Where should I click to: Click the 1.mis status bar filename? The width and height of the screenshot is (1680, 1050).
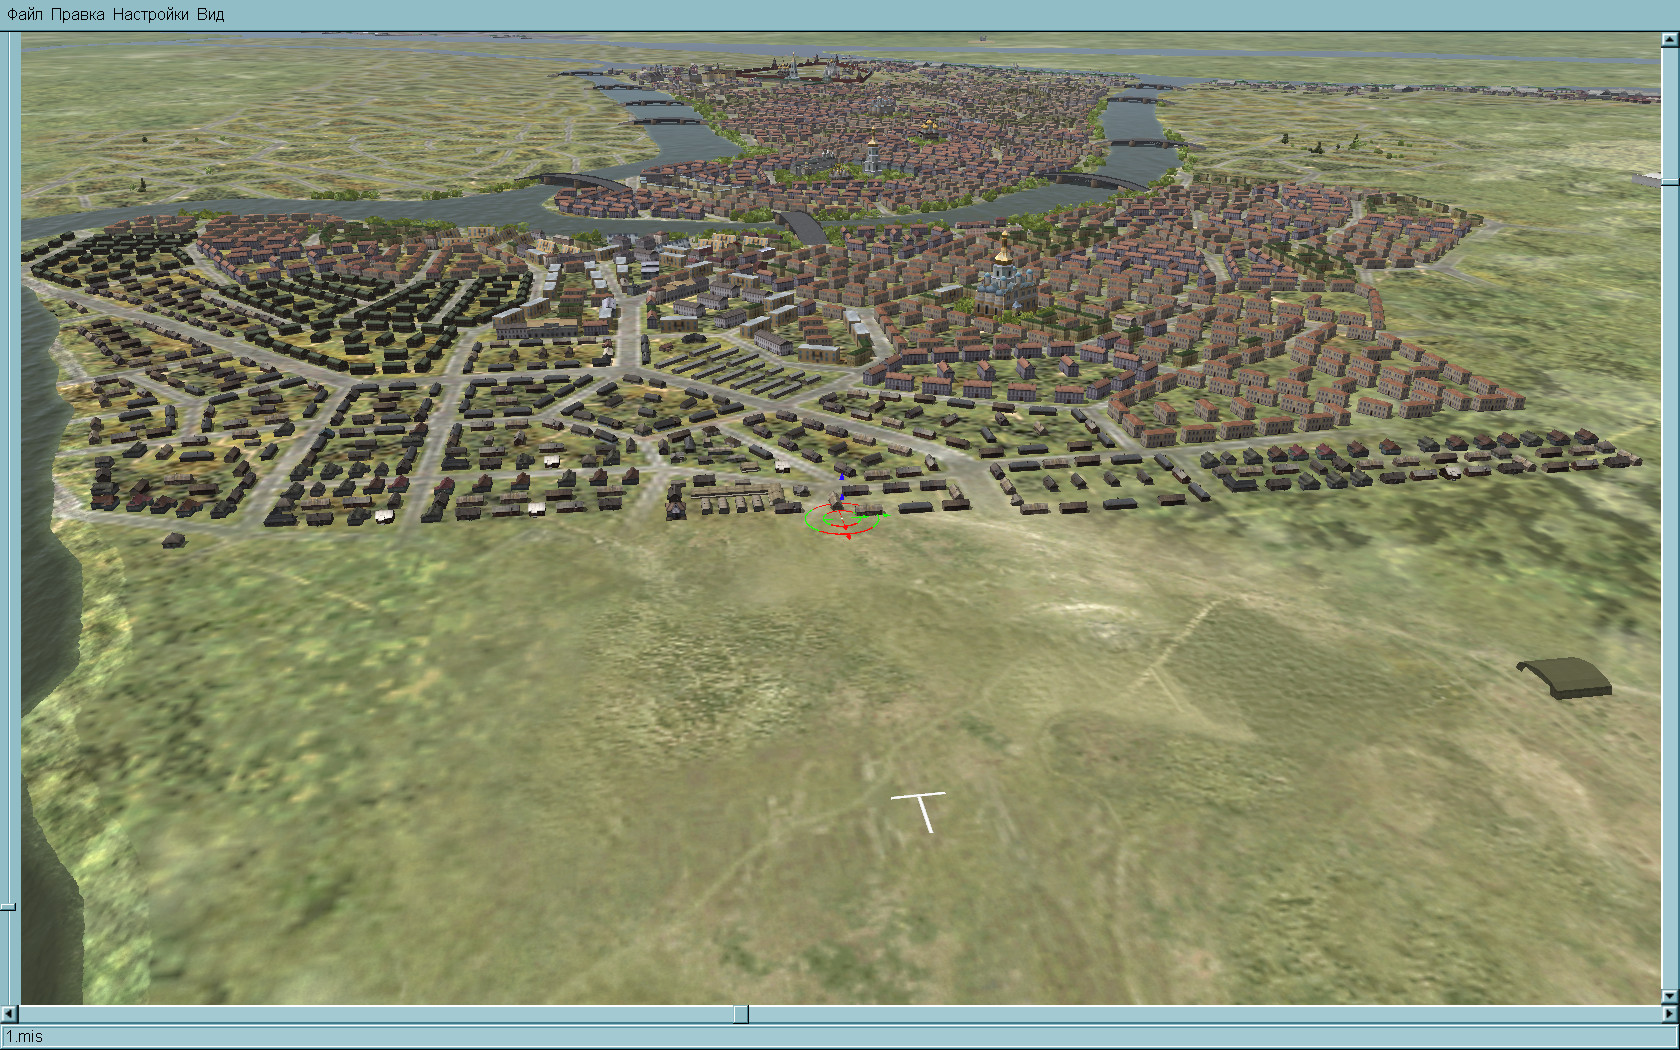click(24, 1037)
